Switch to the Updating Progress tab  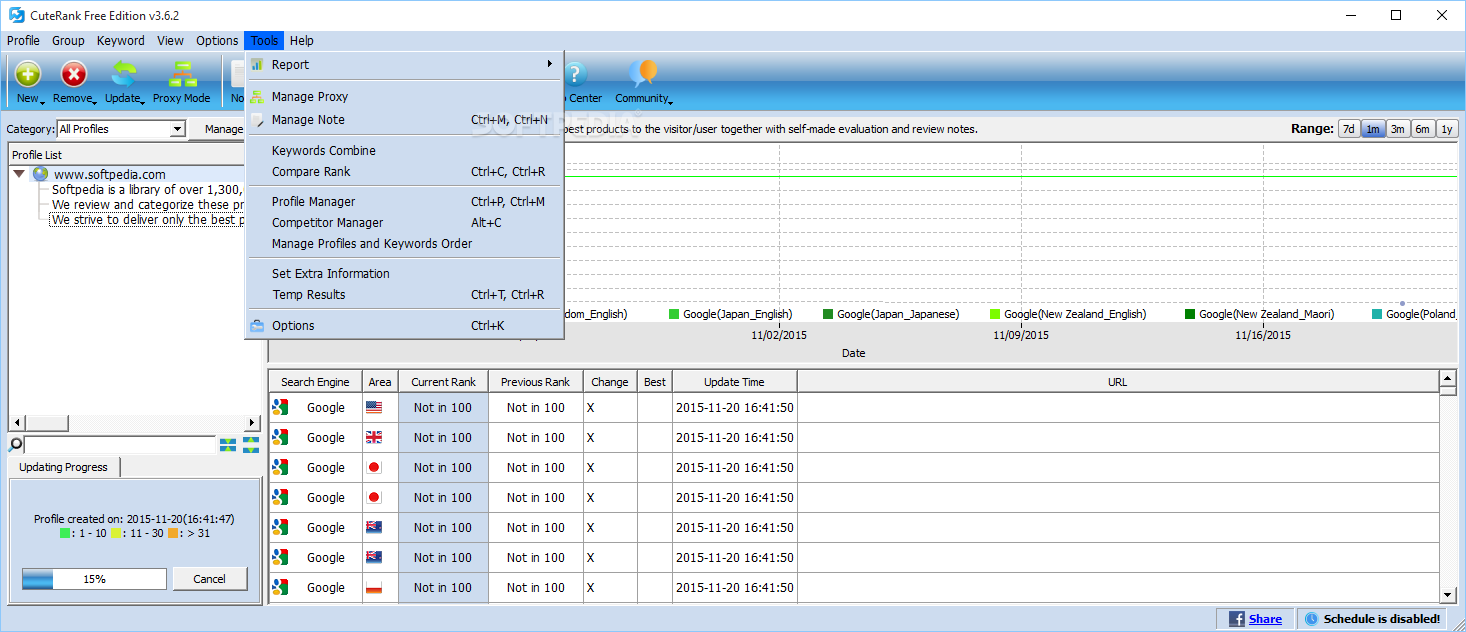pos(63,467)
